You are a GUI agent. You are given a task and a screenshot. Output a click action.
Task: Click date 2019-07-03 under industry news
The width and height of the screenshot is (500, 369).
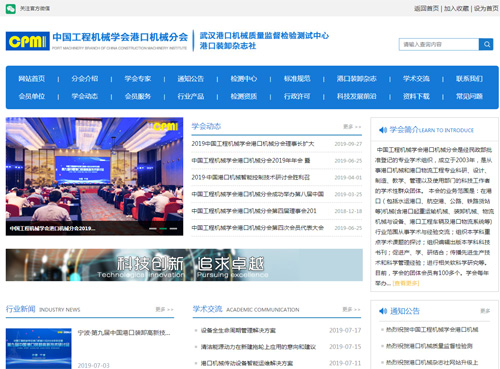click(93, 366)
